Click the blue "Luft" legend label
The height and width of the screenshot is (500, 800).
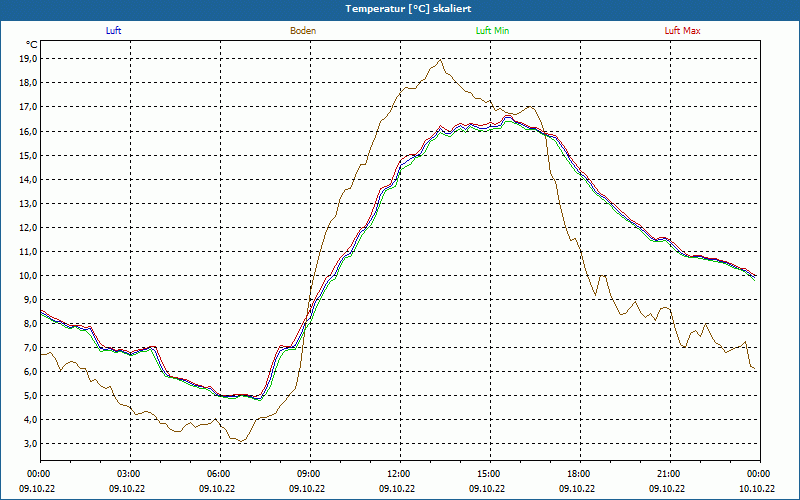pyautogui.click(x=113, y=31)
